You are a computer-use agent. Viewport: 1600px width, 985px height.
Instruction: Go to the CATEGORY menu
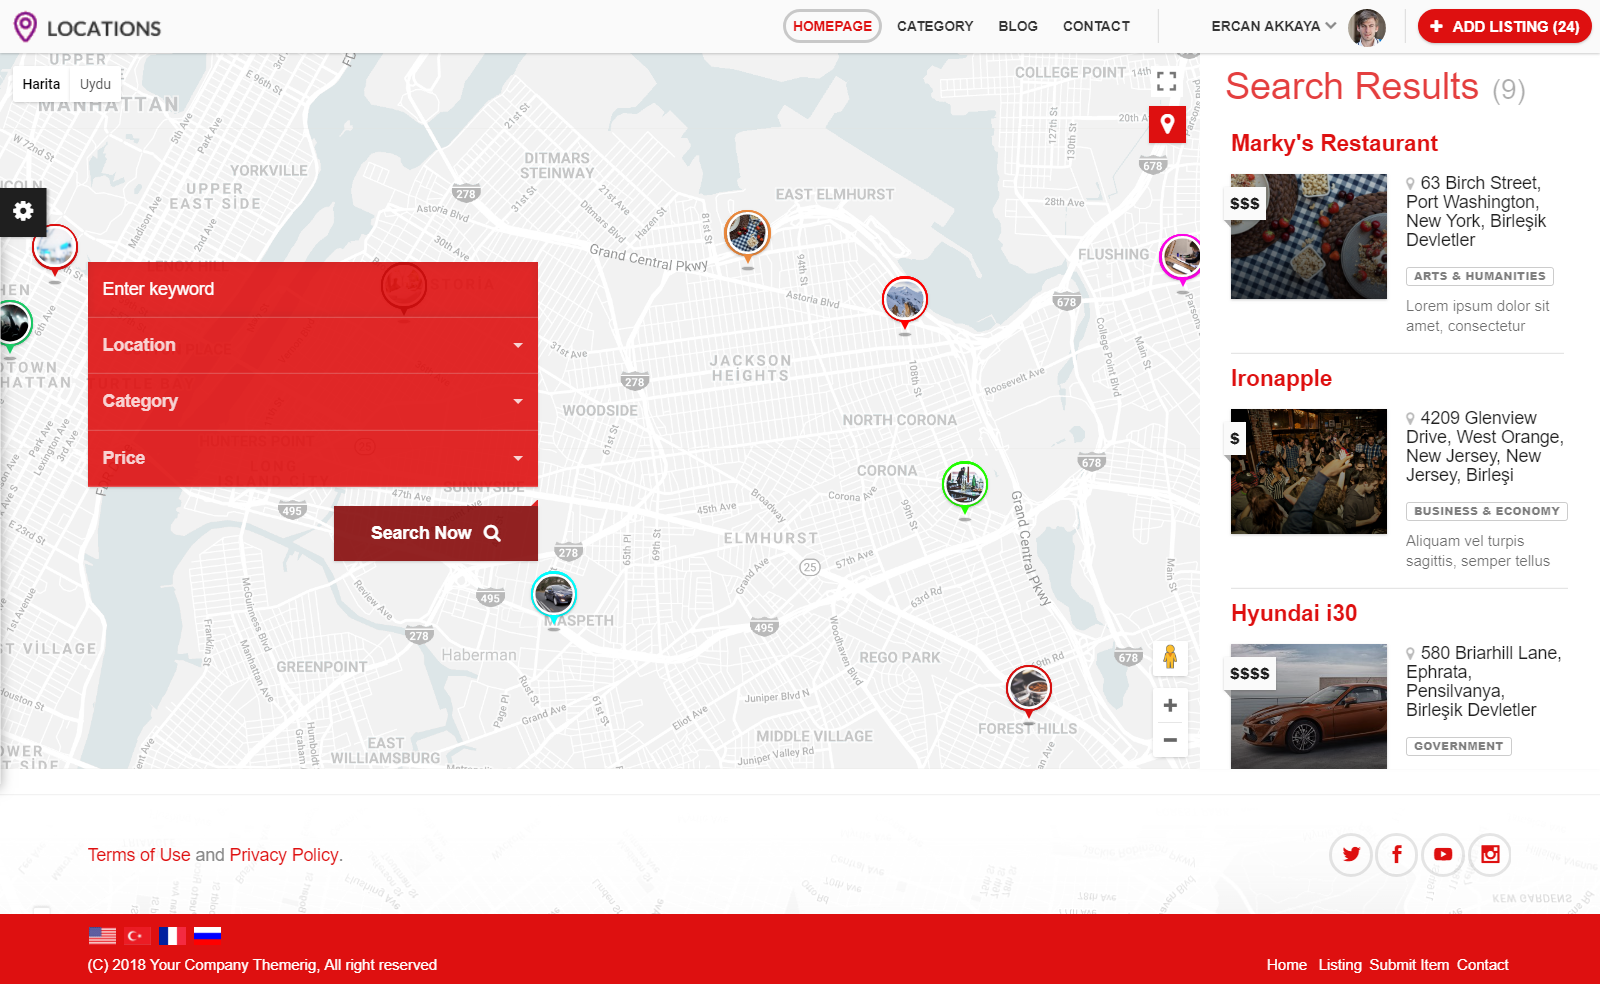coord(935,26)
